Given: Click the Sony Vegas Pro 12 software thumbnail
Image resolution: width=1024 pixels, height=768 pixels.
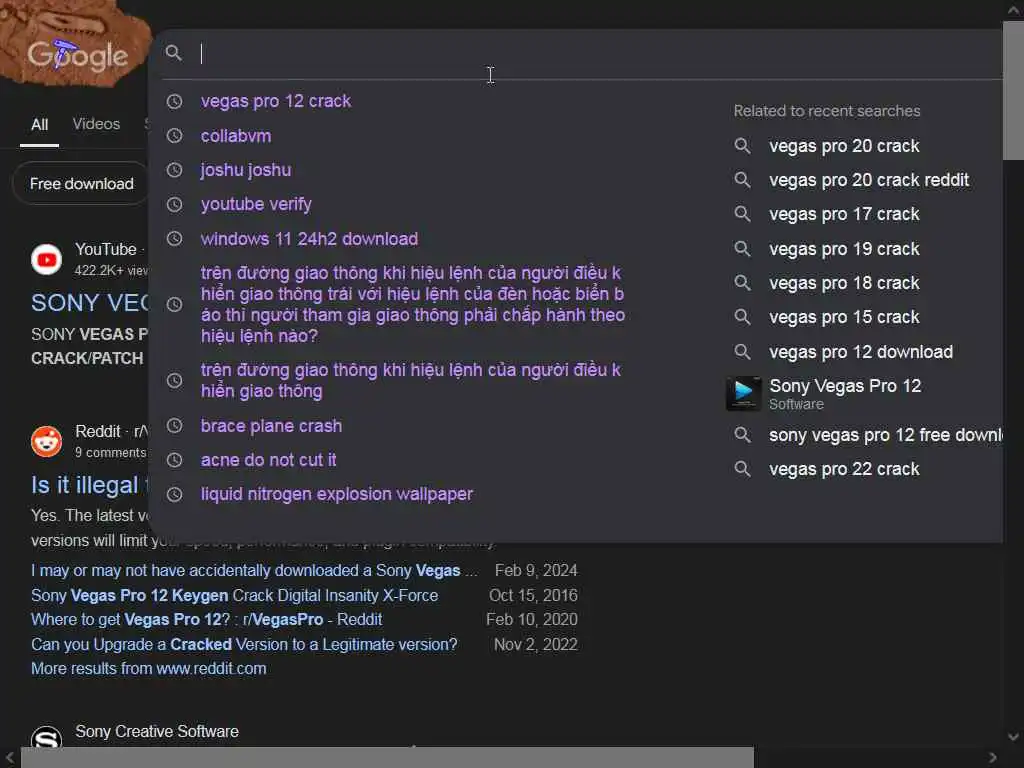Looking at the screenshot, I should coord(743,393).
